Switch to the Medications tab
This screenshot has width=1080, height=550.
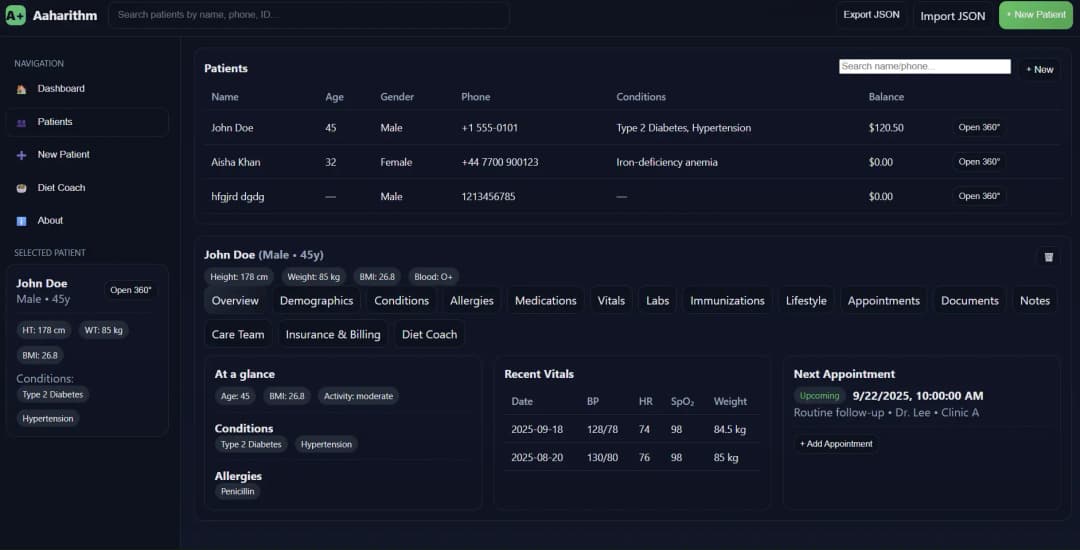click(x=545, y=301)
